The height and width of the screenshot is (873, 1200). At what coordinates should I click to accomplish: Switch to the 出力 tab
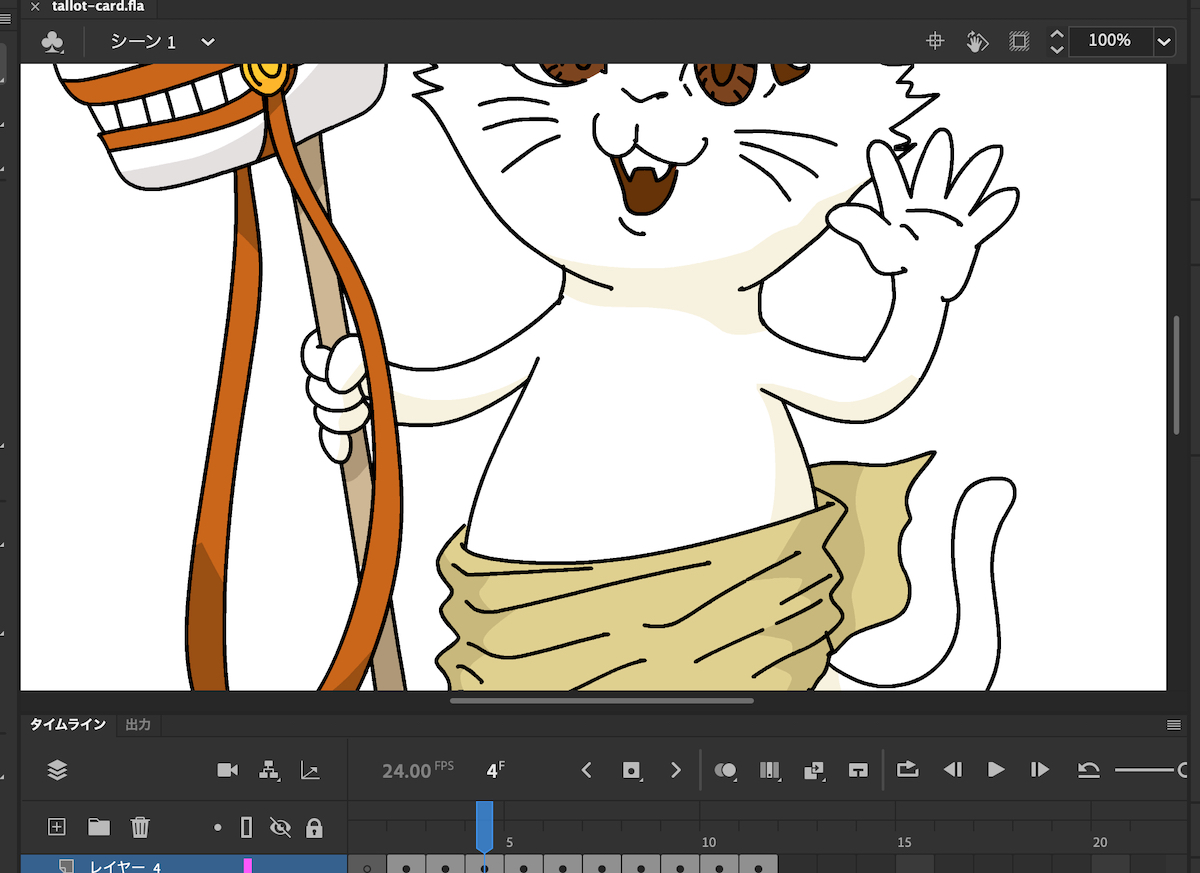(x=138, y=725)
